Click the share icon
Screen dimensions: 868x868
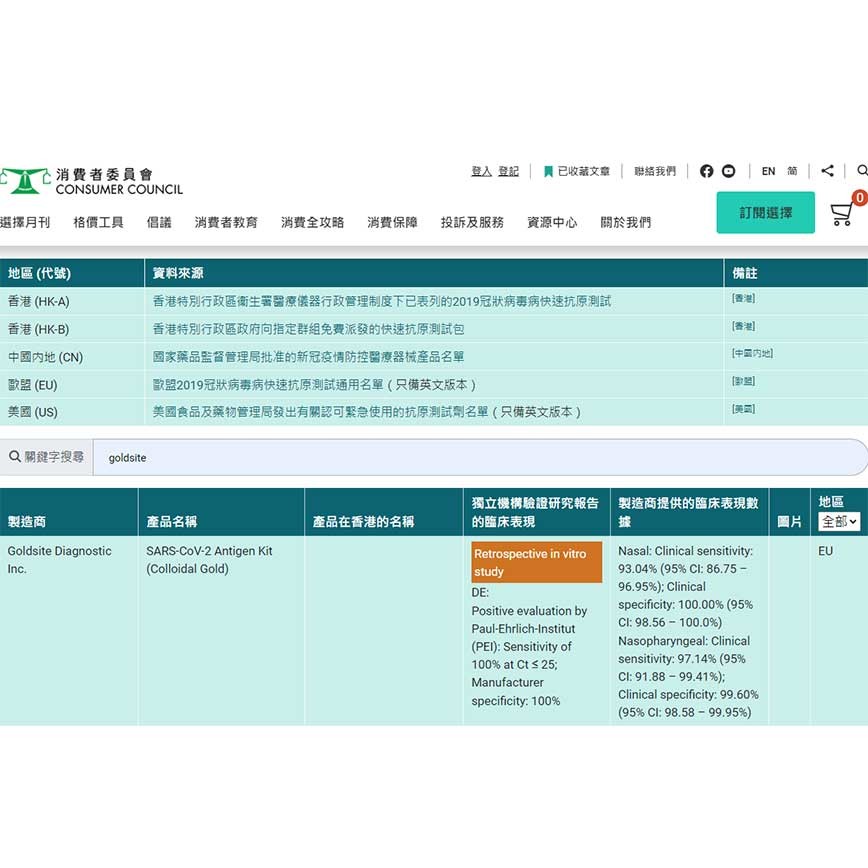click(828, 171)
